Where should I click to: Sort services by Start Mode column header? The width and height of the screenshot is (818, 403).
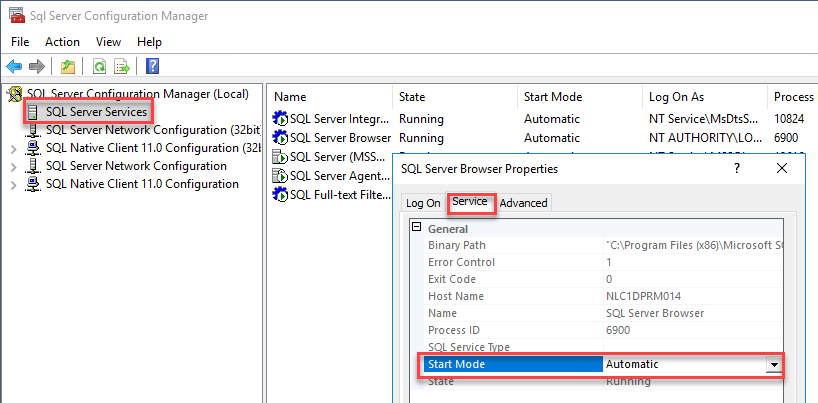[552, 97]
